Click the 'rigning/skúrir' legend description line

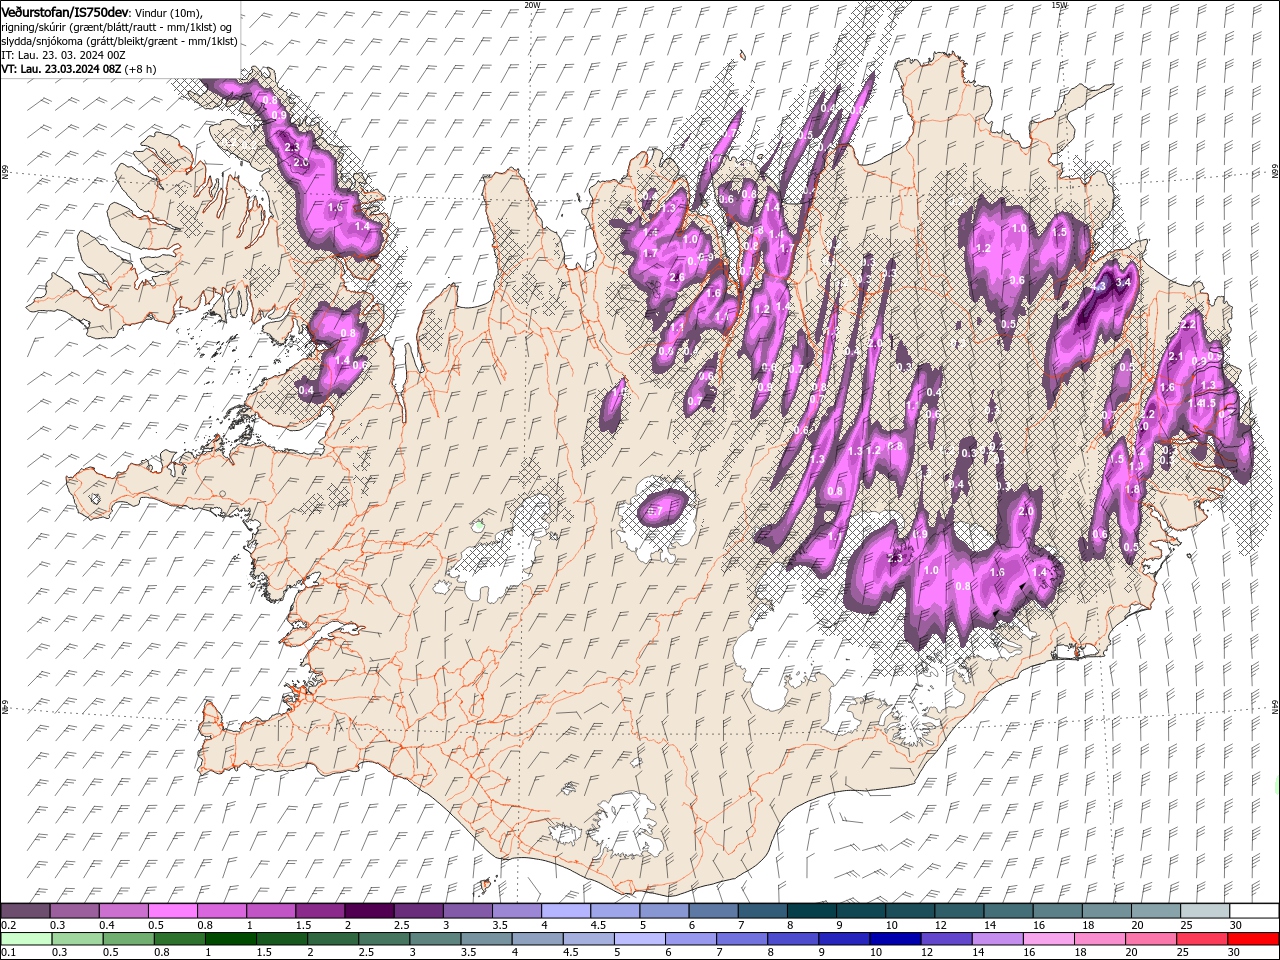[x=117, y=27]
